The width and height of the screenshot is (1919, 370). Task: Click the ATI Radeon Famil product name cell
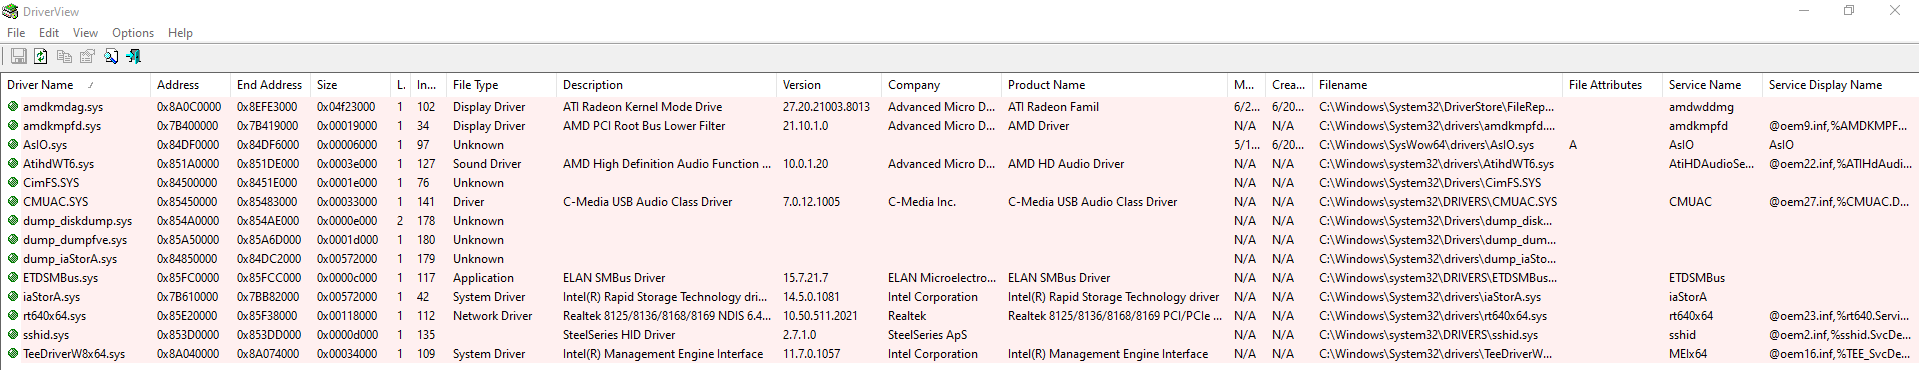1053,107
